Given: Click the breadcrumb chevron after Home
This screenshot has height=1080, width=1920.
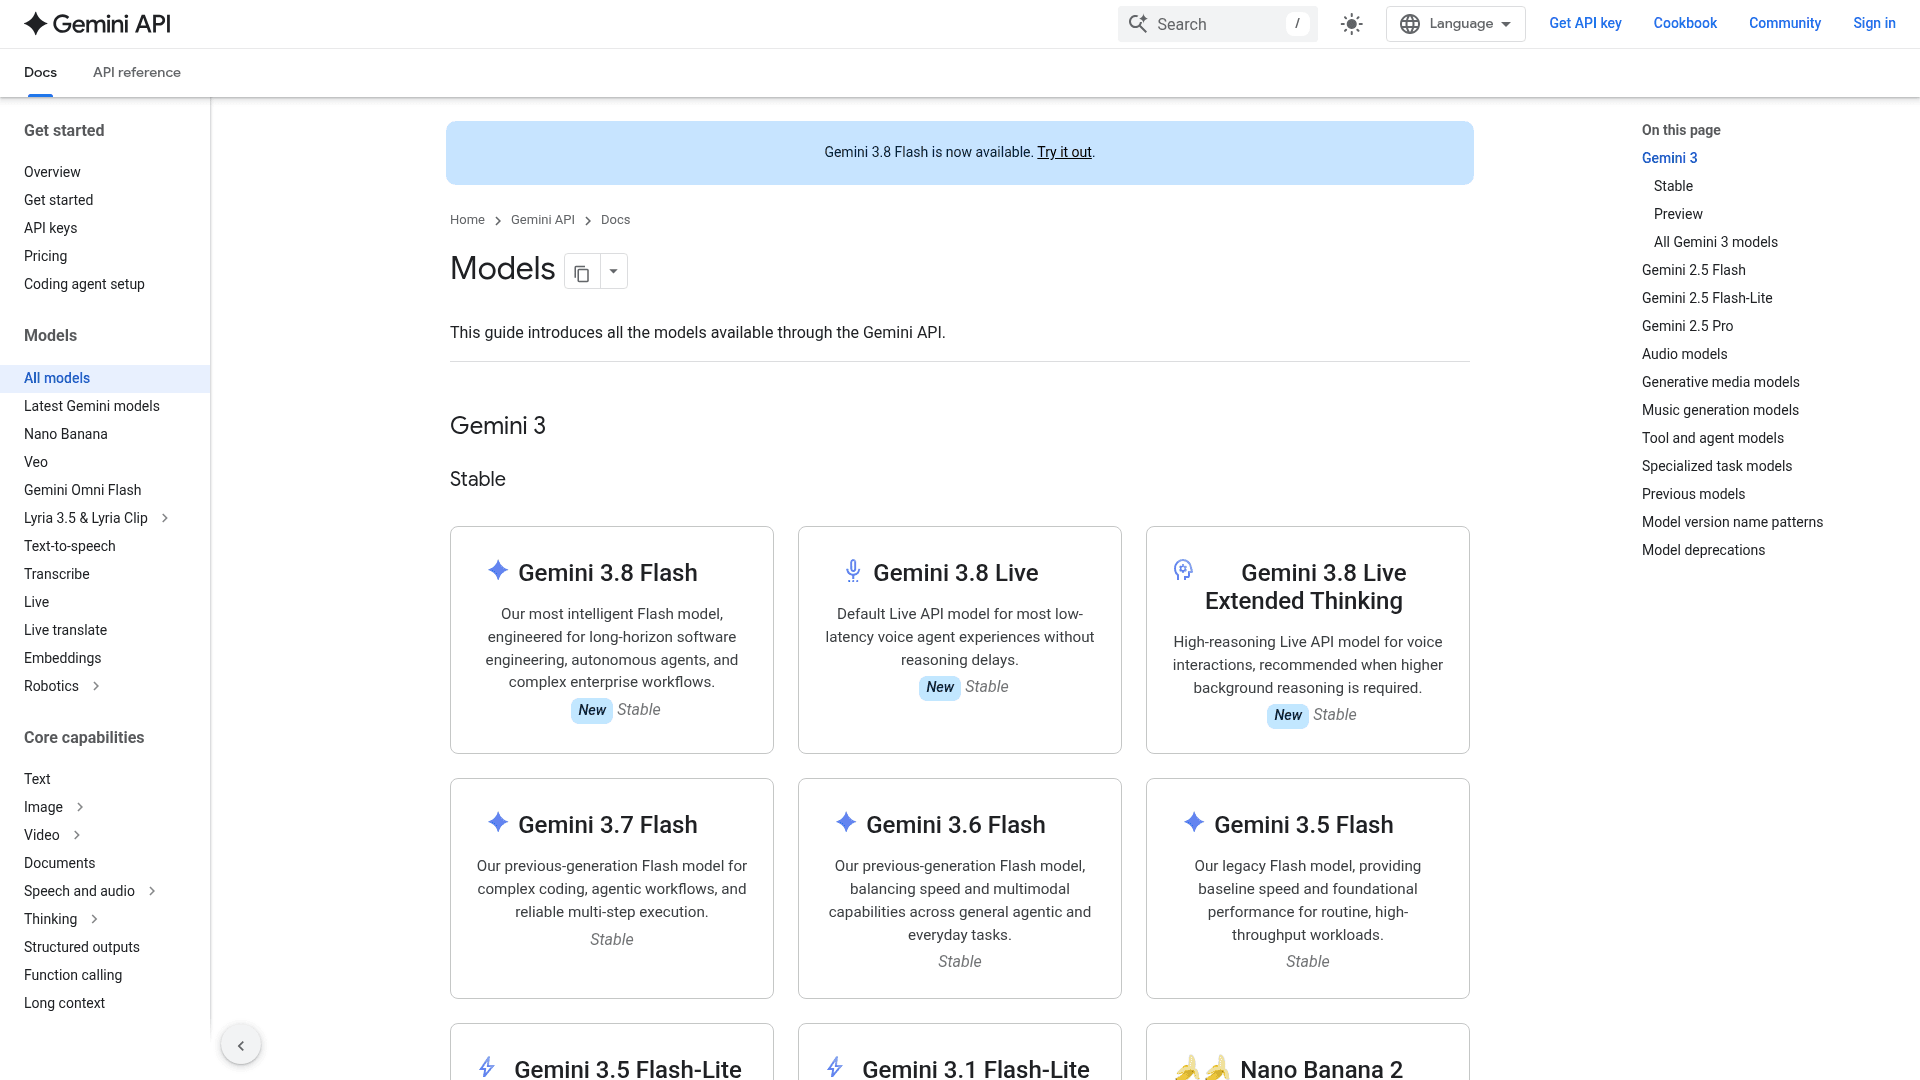Looking at the screenshot, I should (498, 221).
